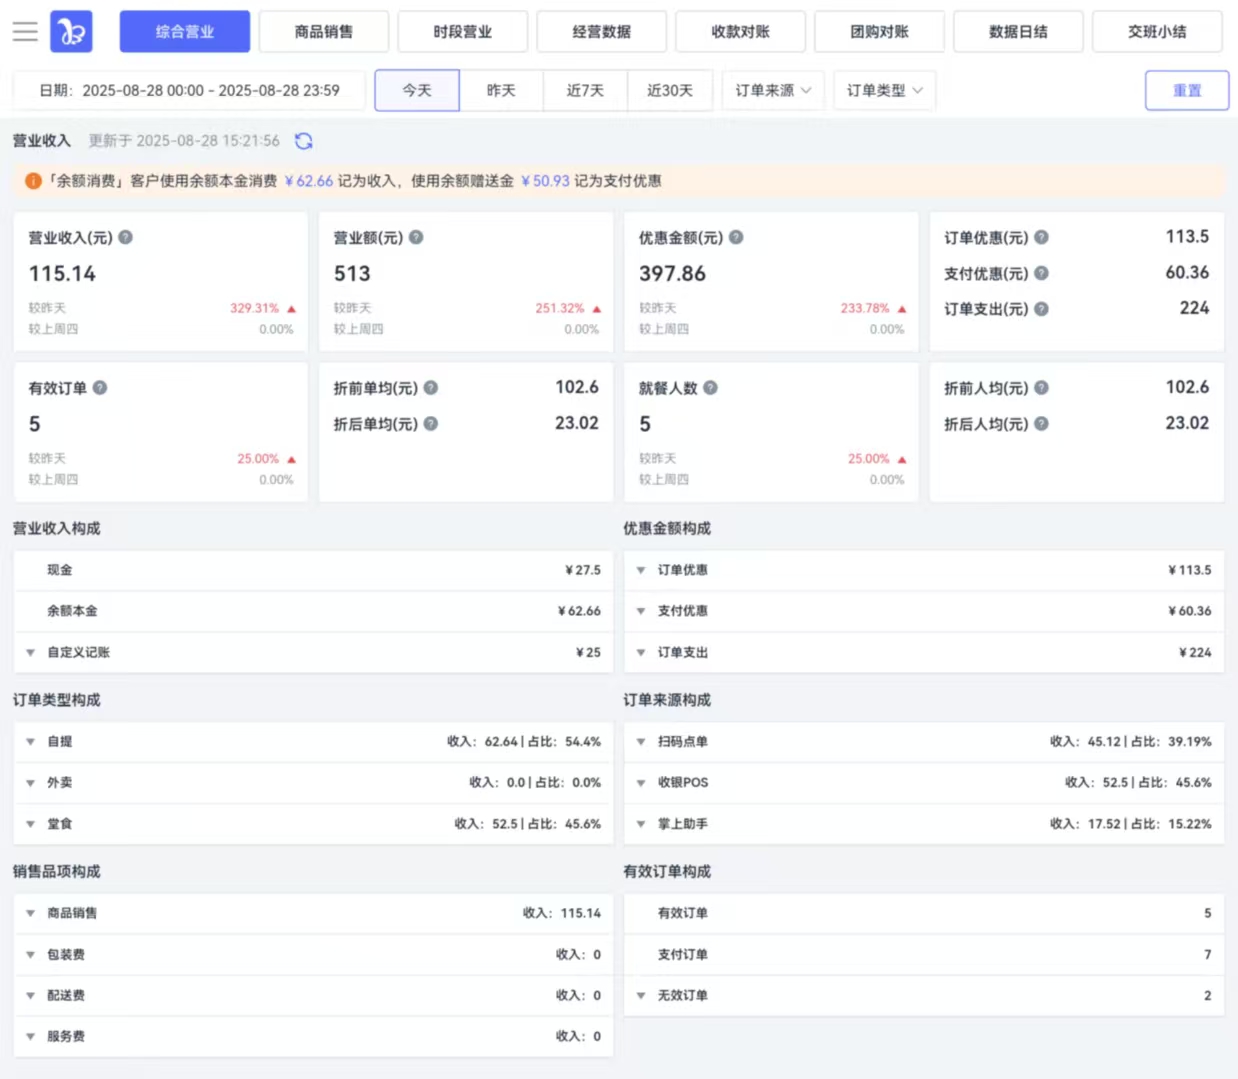Refresh the 营业收入 data via refresh icon
The image size is (1238, 1079).
point(304,141)
